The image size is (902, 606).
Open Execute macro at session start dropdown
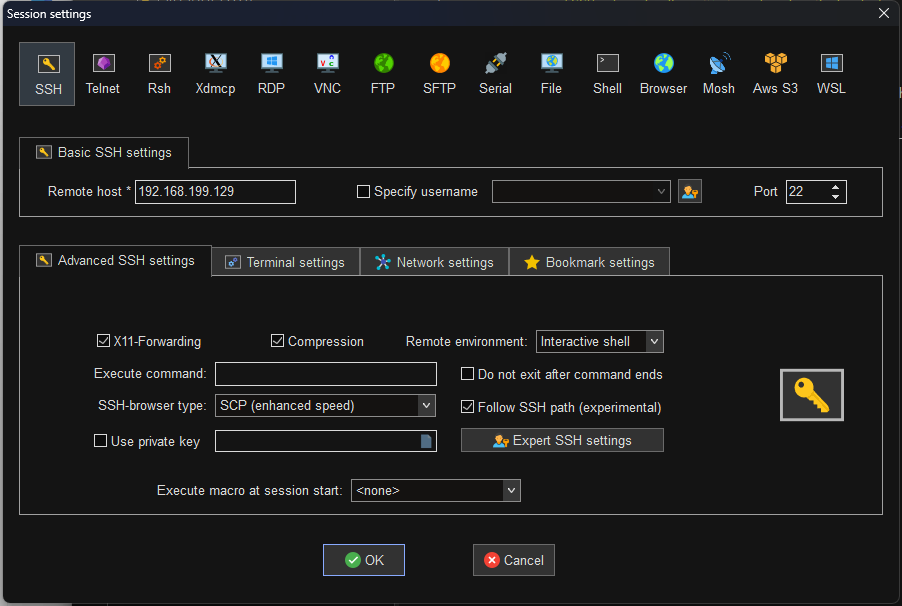pyautogui.click(x=435, y=491)
